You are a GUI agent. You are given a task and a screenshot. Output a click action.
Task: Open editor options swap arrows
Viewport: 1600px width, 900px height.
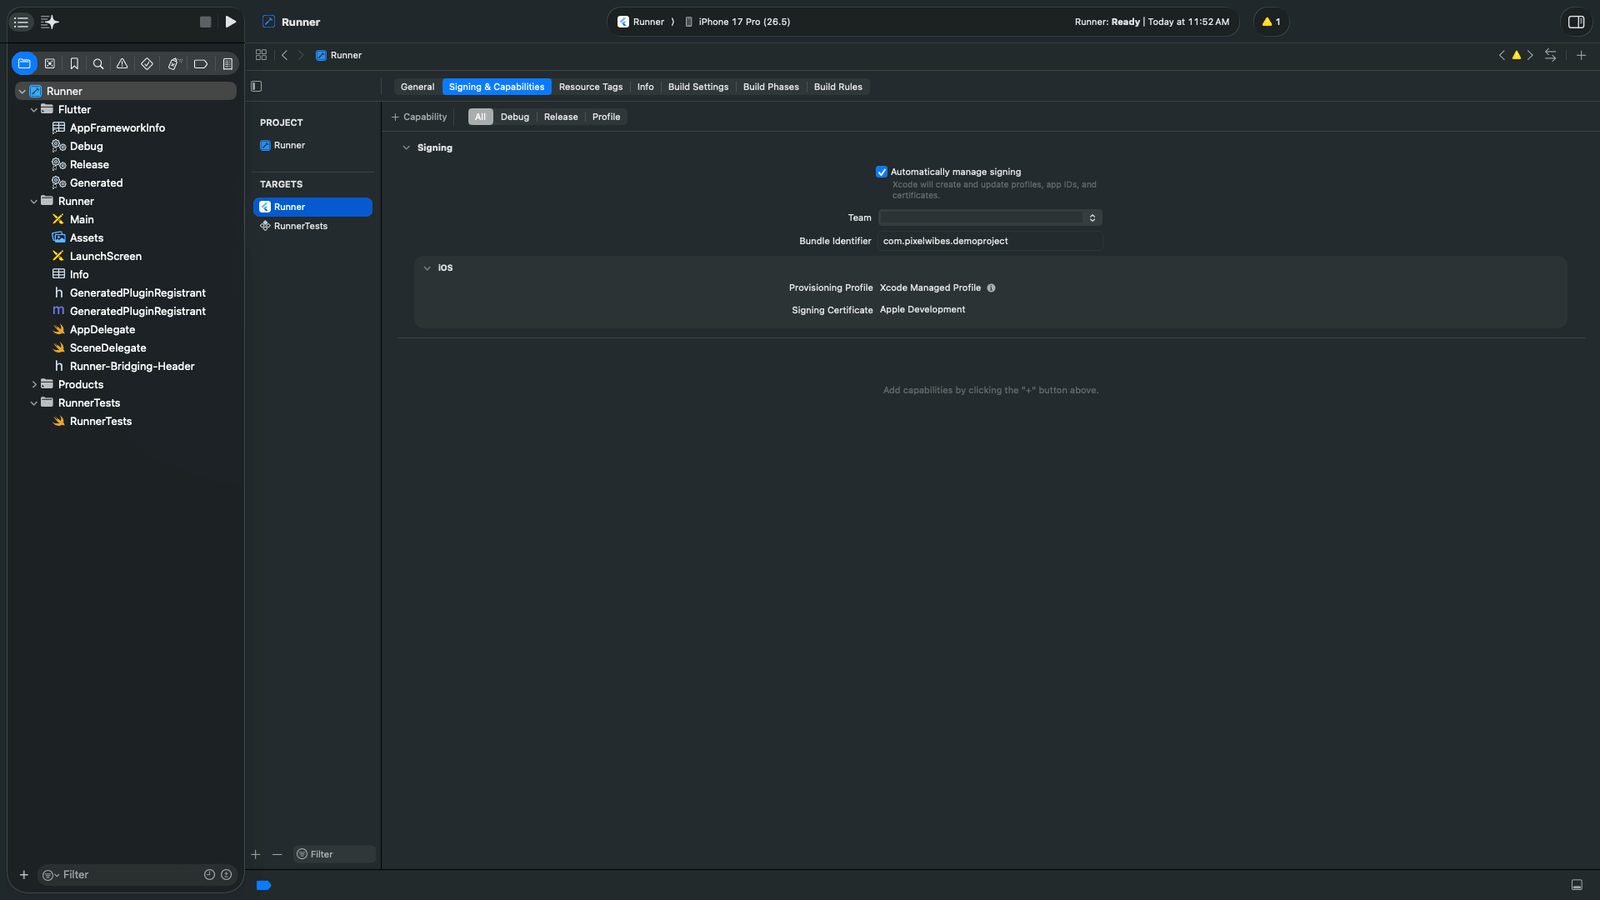point(1550,55)
